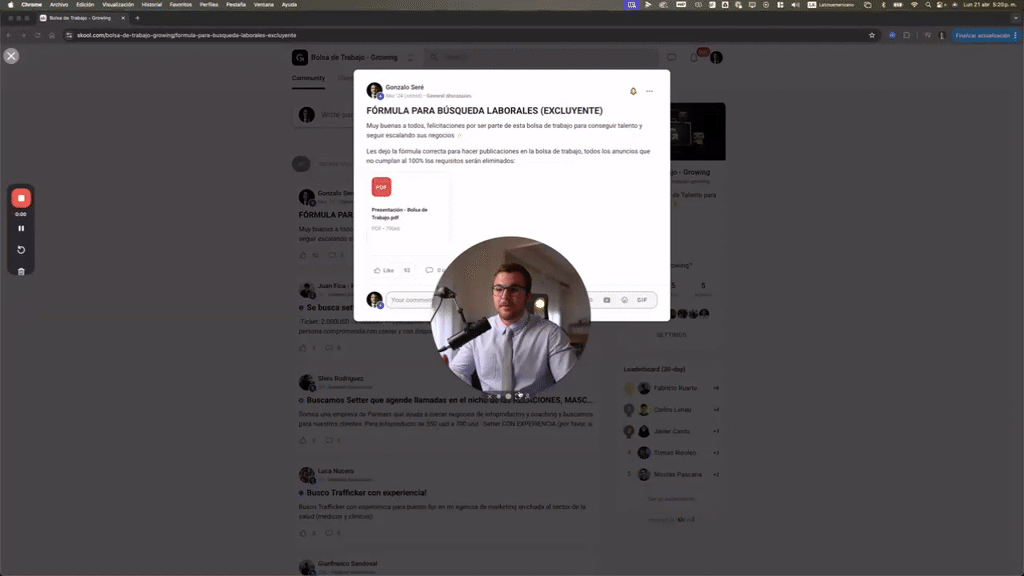Insert a GIF in the comment box
The height and width of the screenshot is (576, 1024).
(x=642, y=300)
